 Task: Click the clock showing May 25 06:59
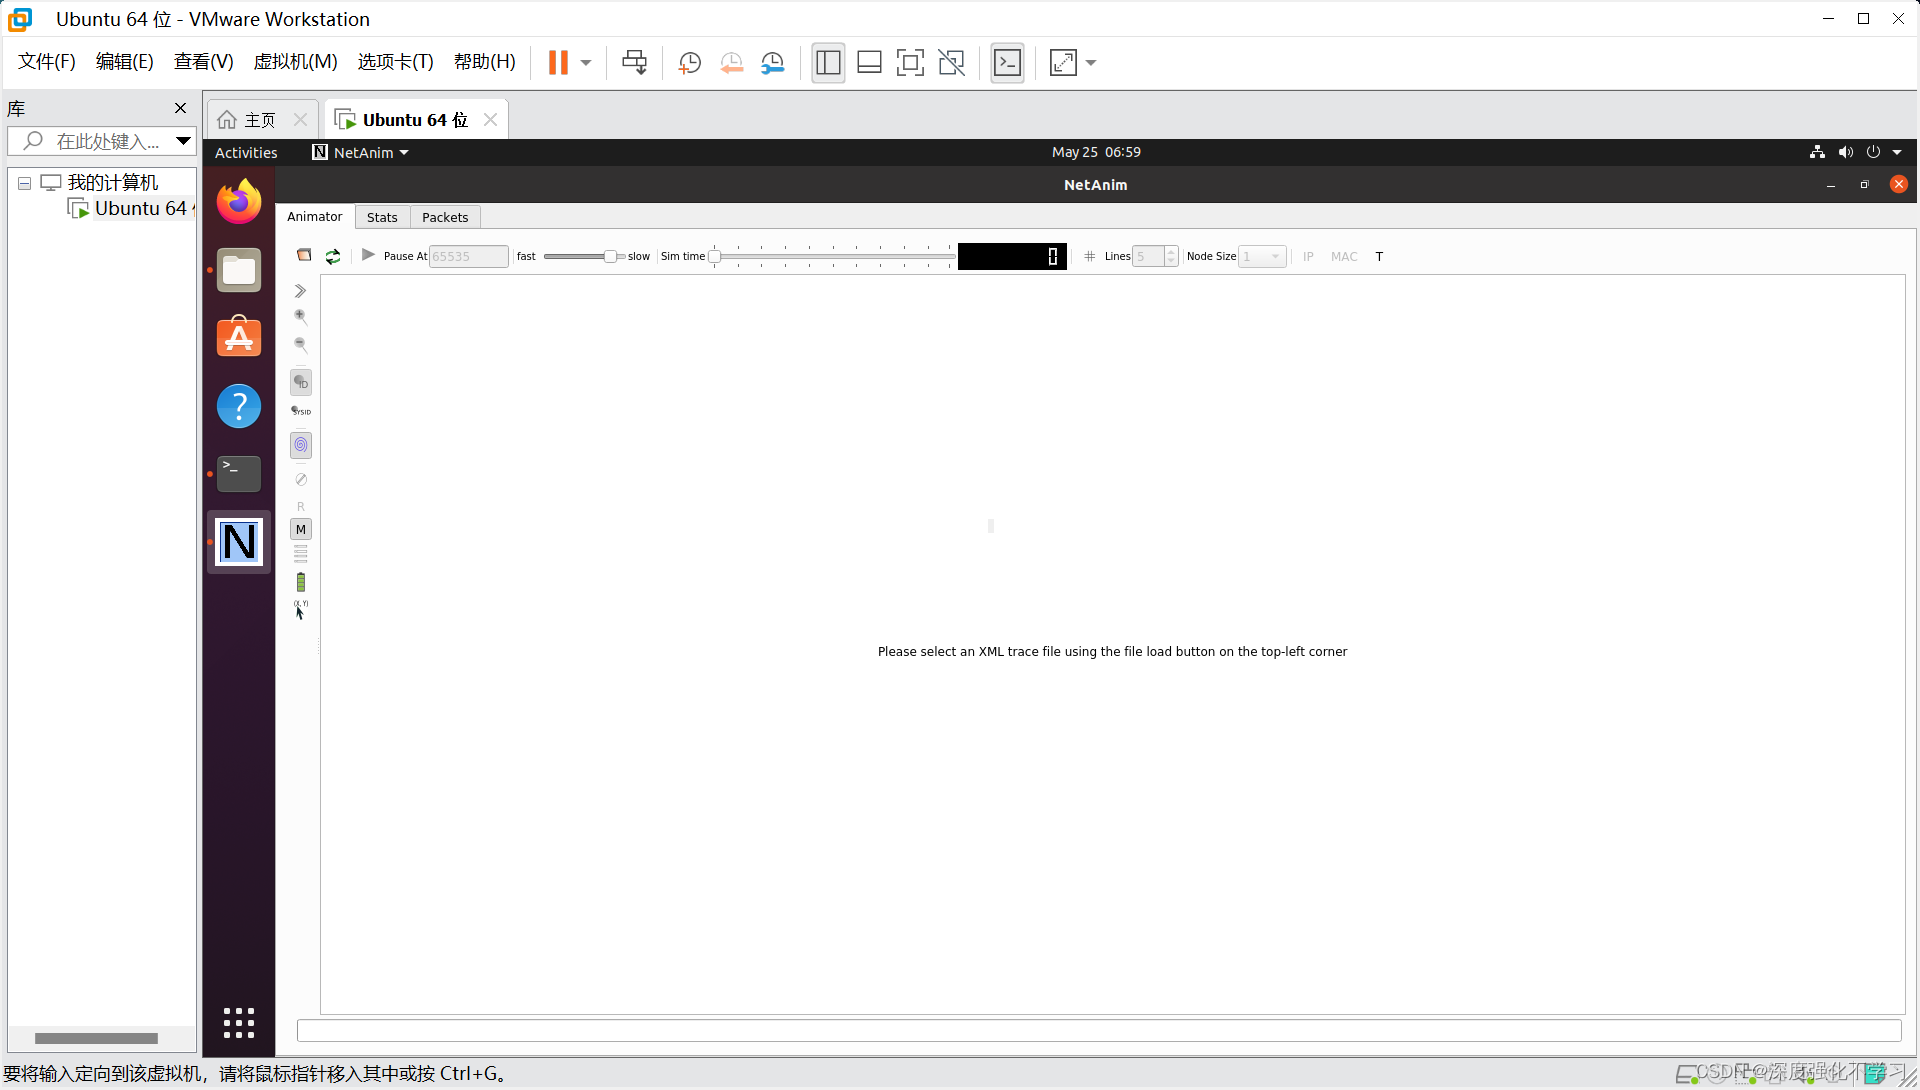(x=1096, y=152)
